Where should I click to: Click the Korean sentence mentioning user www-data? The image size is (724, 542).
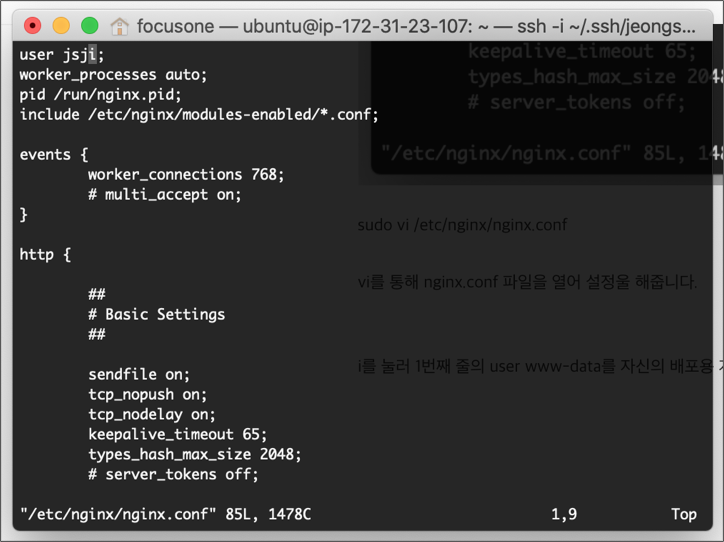pos(540,366)
